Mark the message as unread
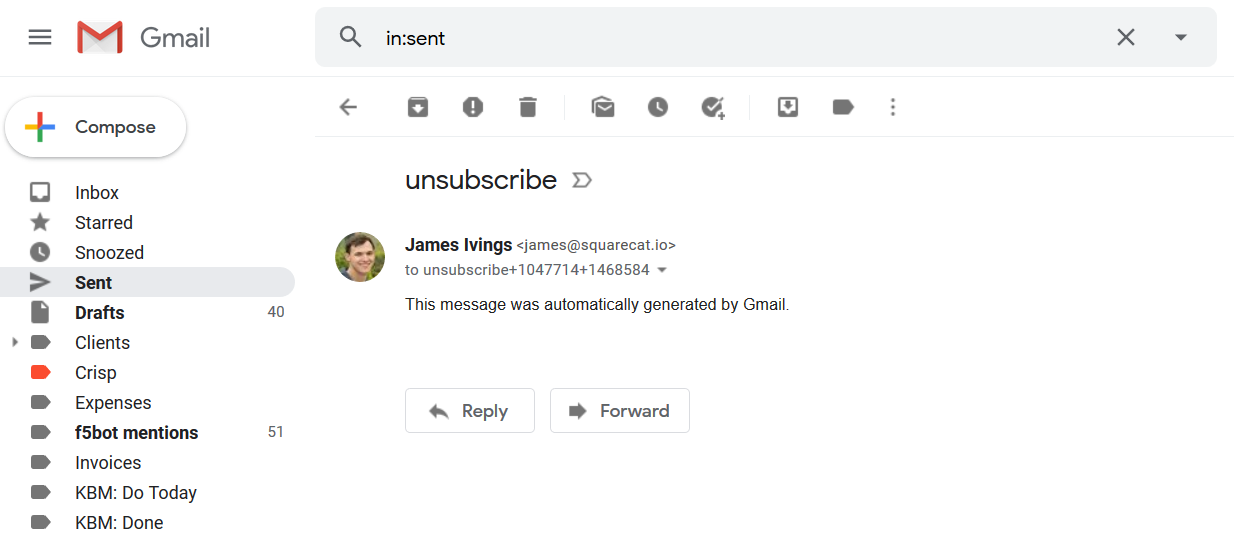The width and height of the screenshot is (1234, 545). click(x=603, y=107)
